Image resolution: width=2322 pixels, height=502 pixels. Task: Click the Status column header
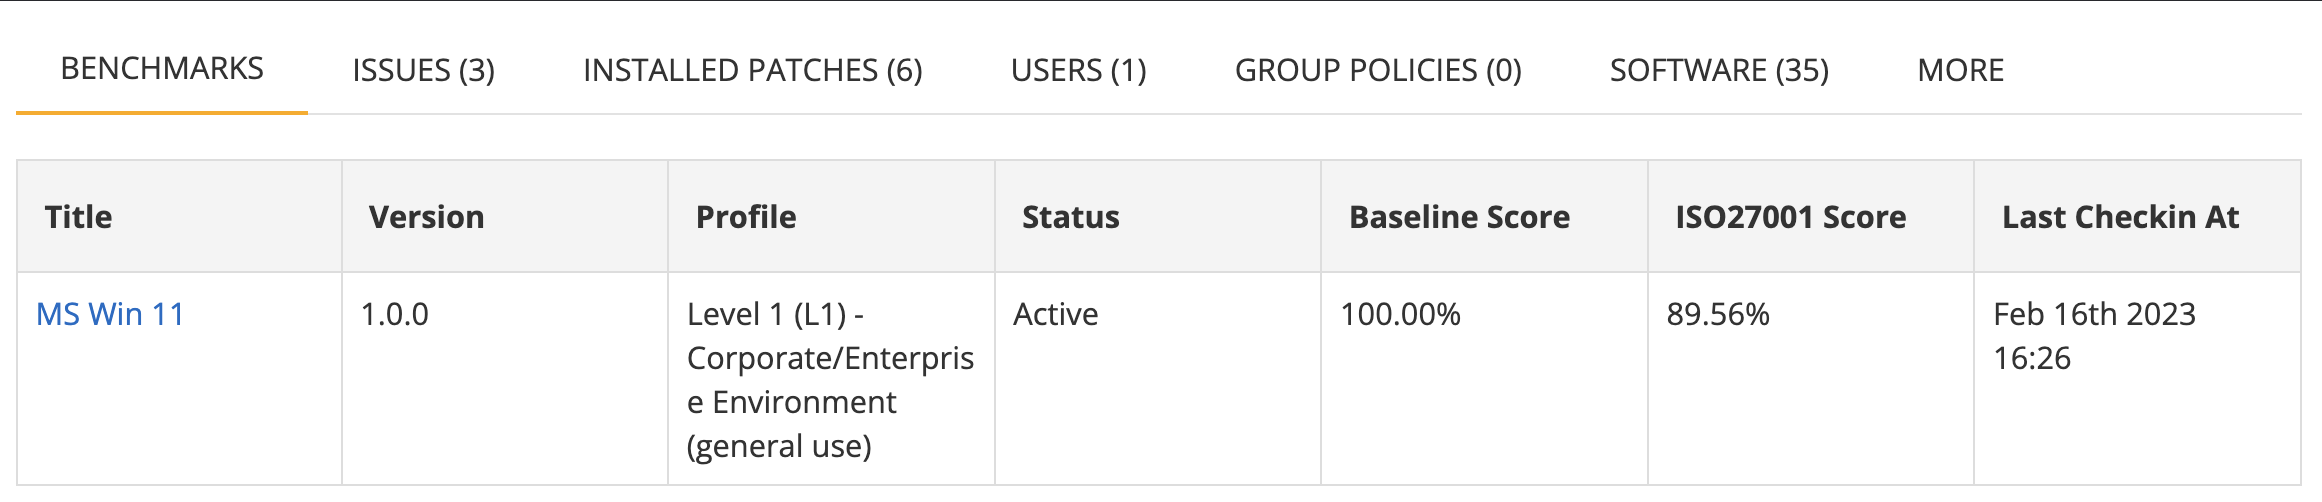1070,217
